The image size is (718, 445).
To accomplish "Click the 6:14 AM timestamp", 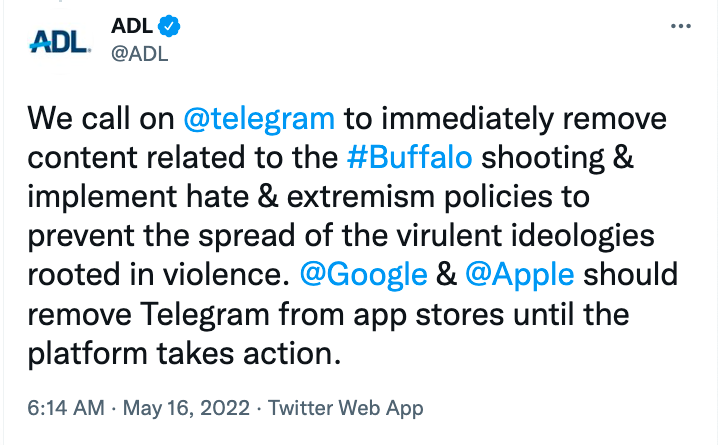I will [x=66, y=408].
